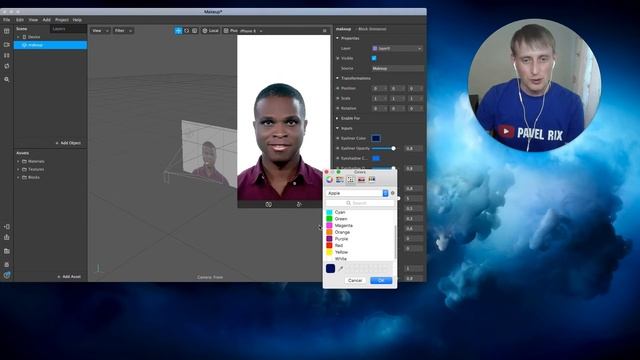Open the viewport View dropdown

(x=100, y=31)
